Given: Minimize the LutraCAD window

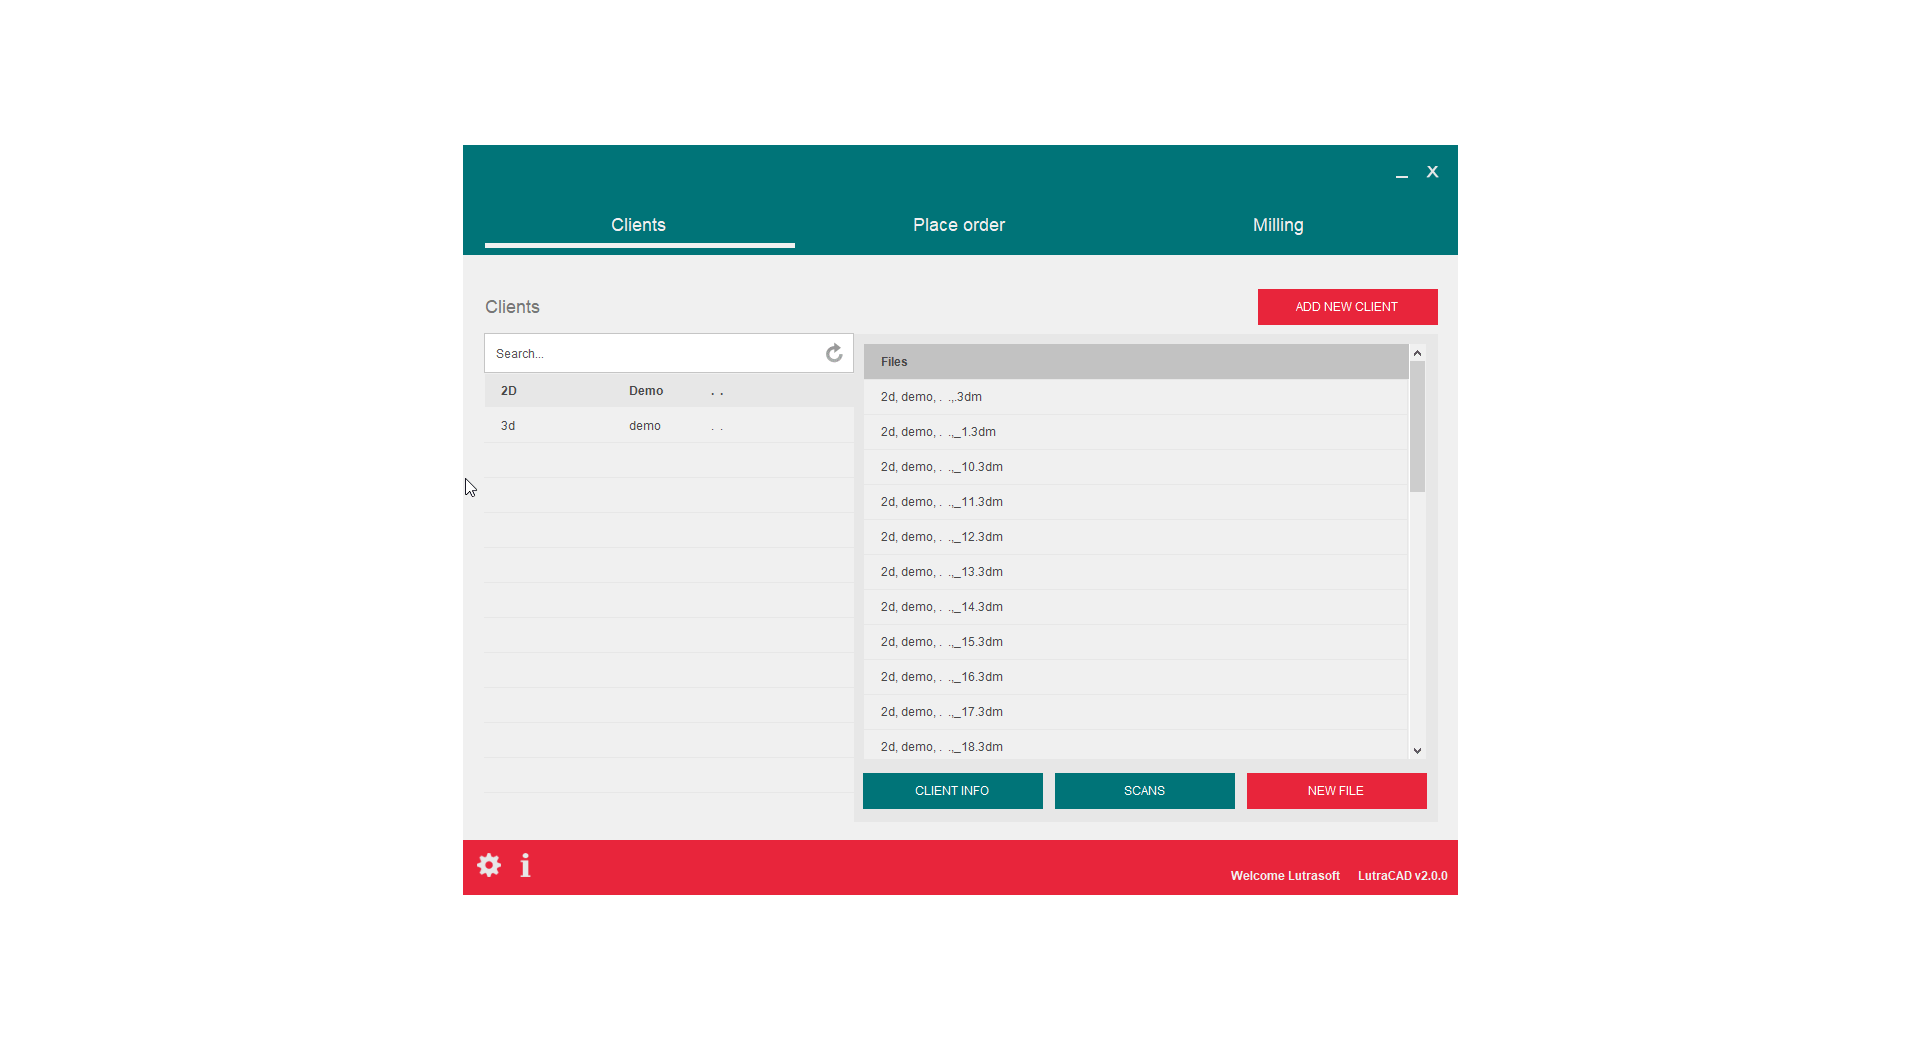Looking at the screenshot, I should click(x=1402, y=173).
